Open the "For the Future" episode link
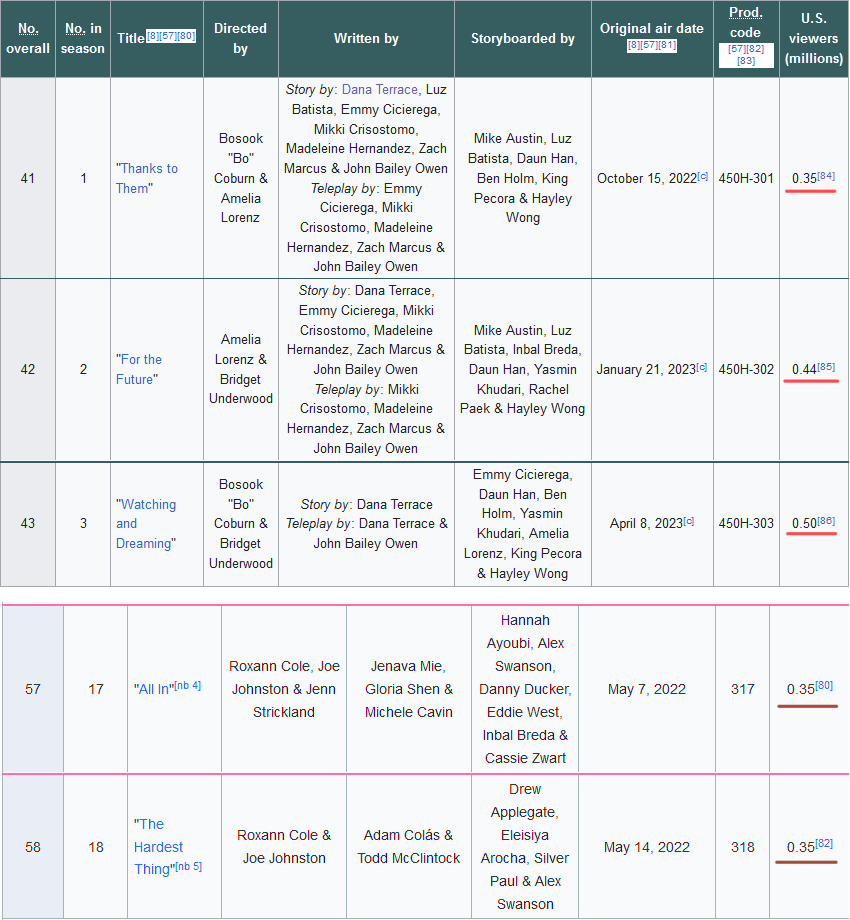This screenshot has width=850, height=920. tap(138, 369)
